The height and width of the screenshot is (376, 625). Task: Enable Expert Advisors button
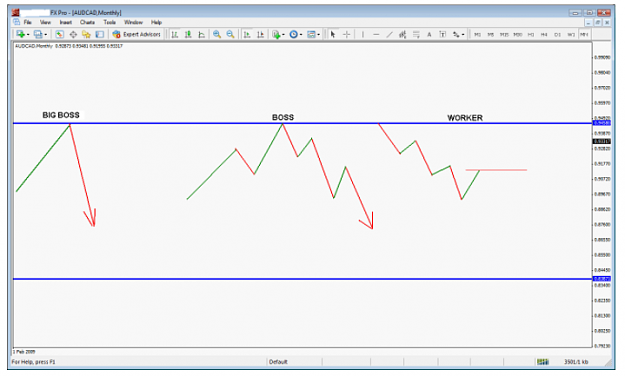[x=136, y=34]
